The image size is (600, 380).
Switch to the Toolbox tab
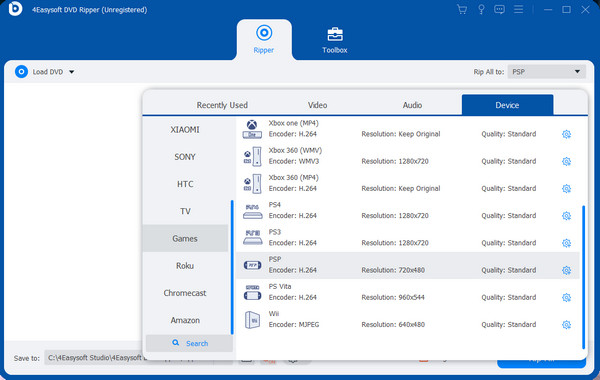pos(335,40)
